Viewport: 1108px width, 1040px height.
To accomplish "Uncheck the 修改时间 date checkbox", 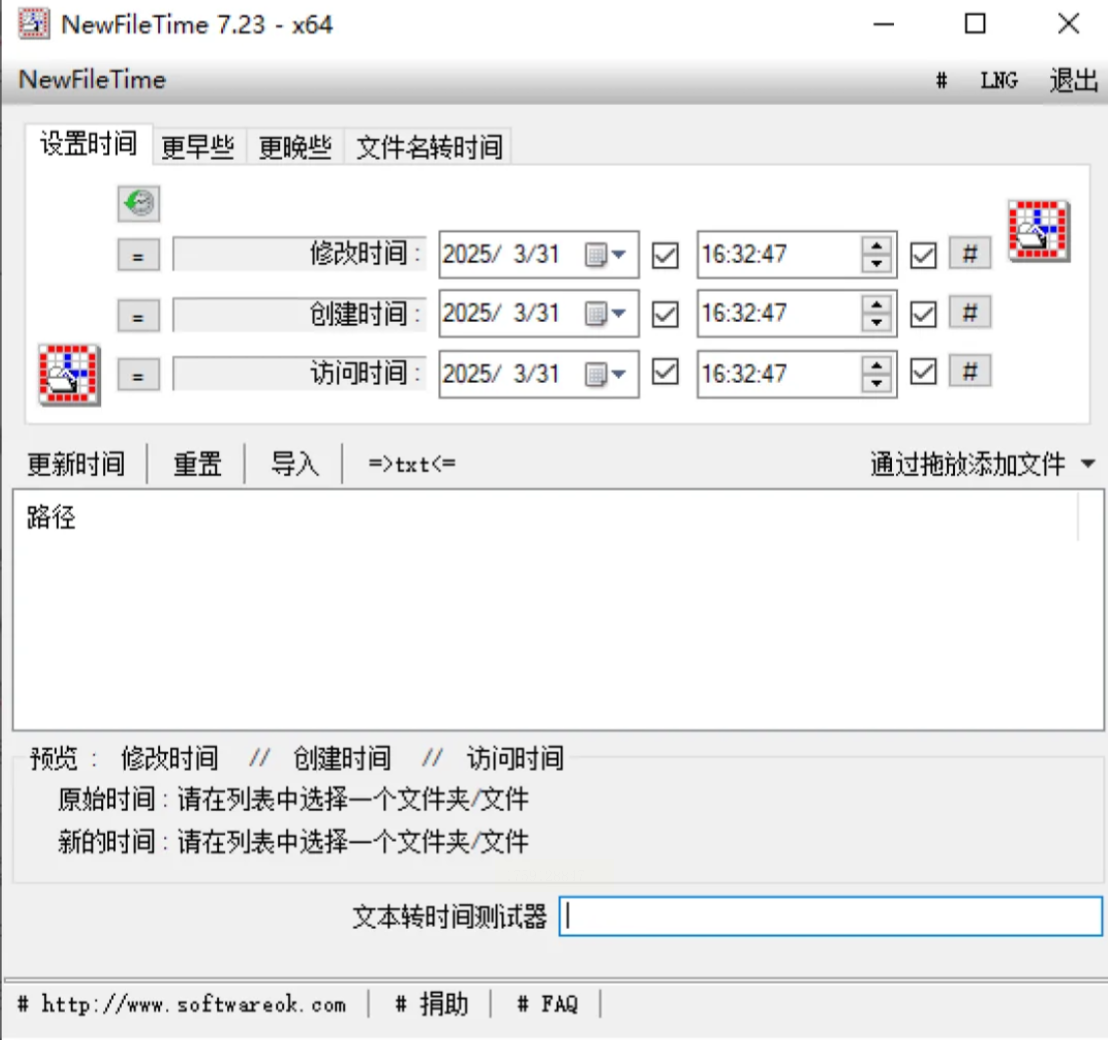I will (665, 255).
